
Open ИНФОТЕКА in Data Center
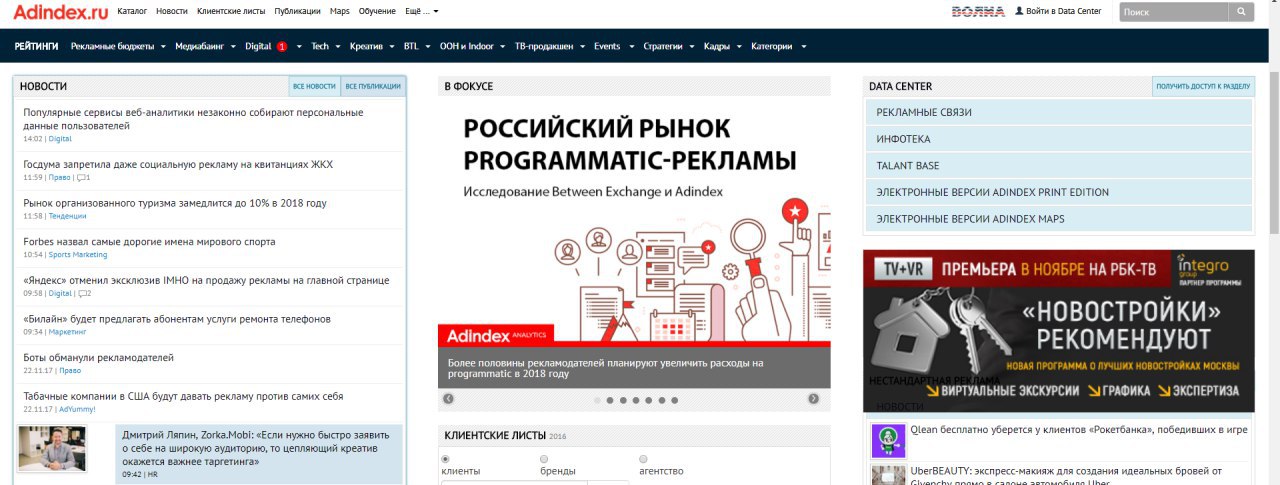[1059, 139]
